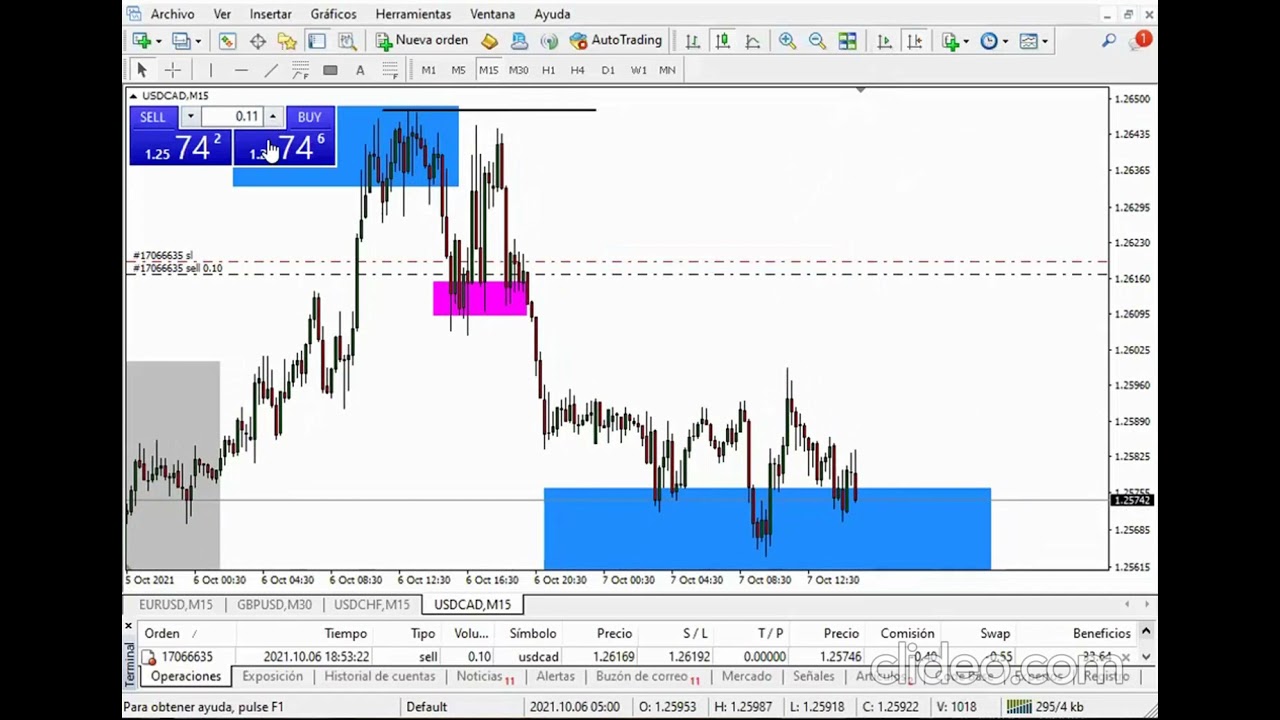1280x720 pixels.
Task: Click the search magnifier icon
Action: click(x=1109, y=41)
